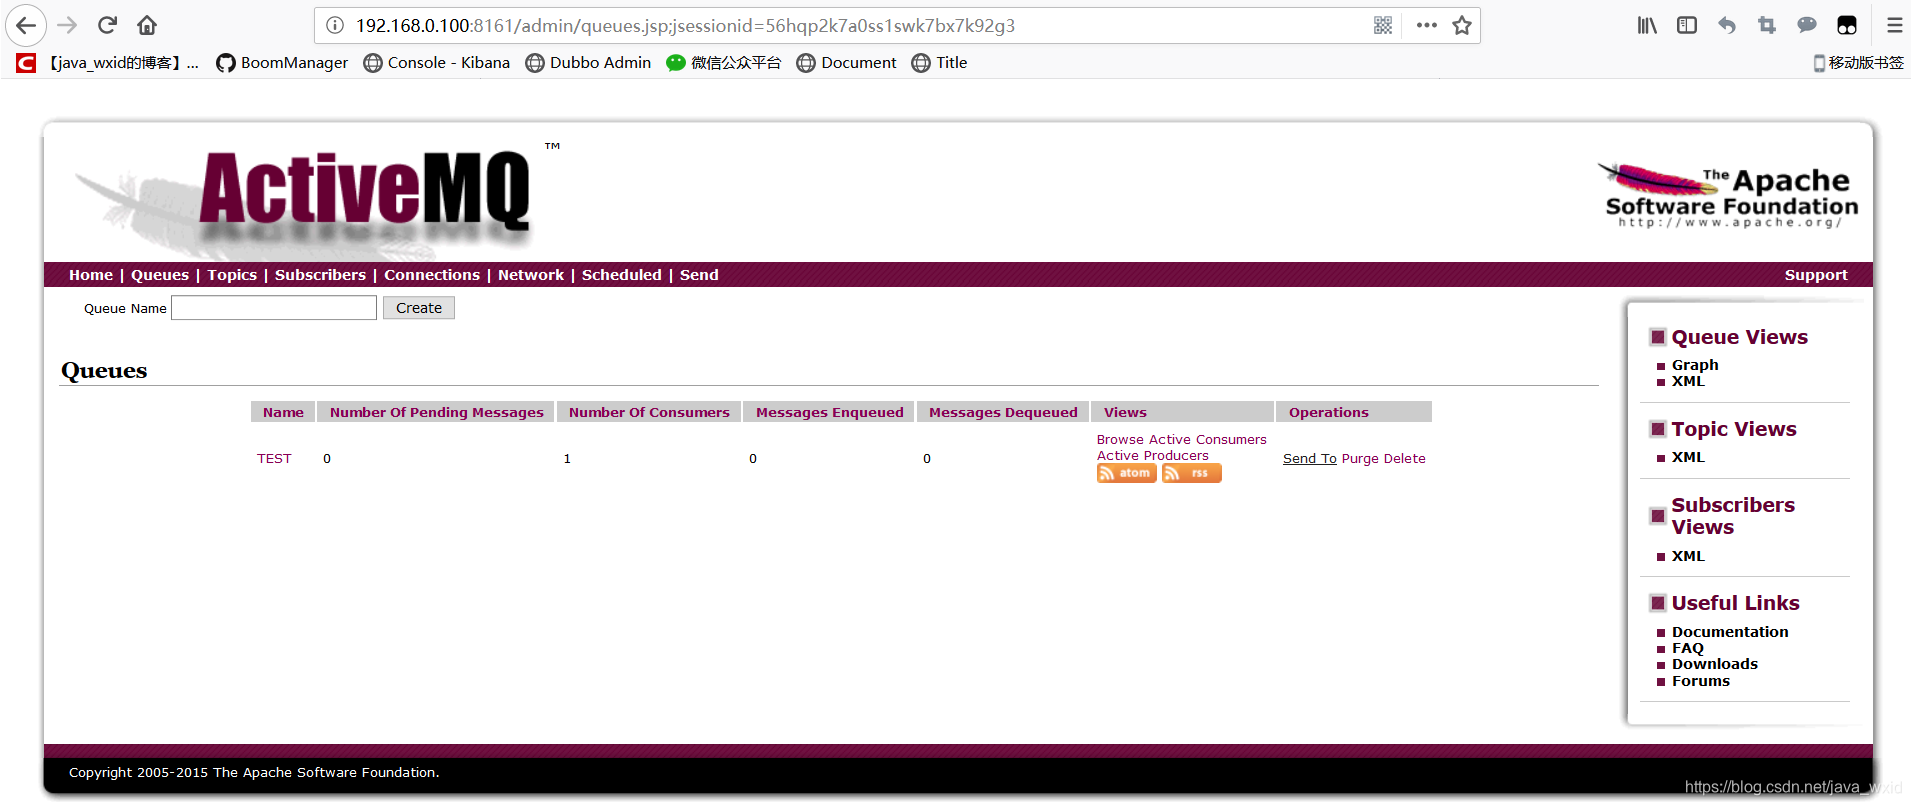
Task: Subscribe to TEST queue rss feed
Action: (x=1192, y=473)
